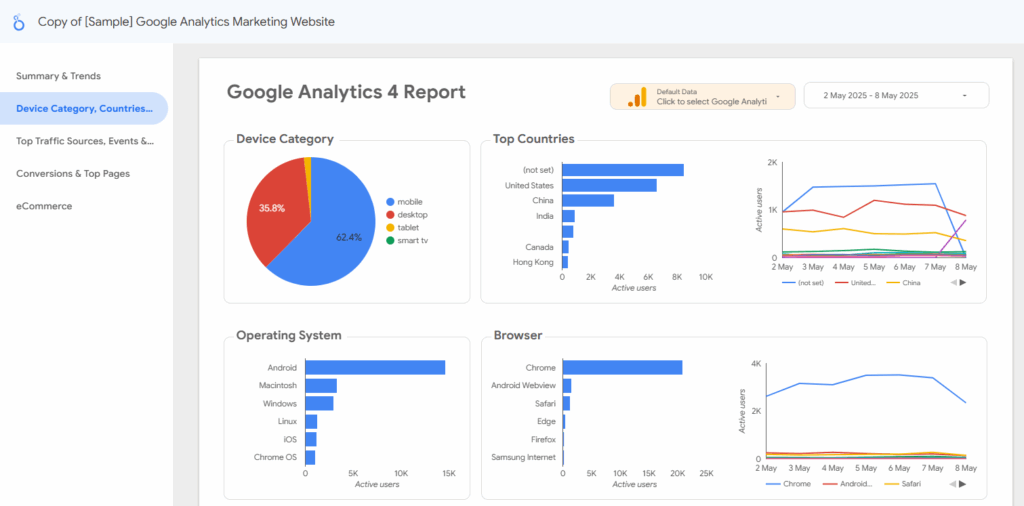Click the Browser chart title

click(x=518, y=336)
